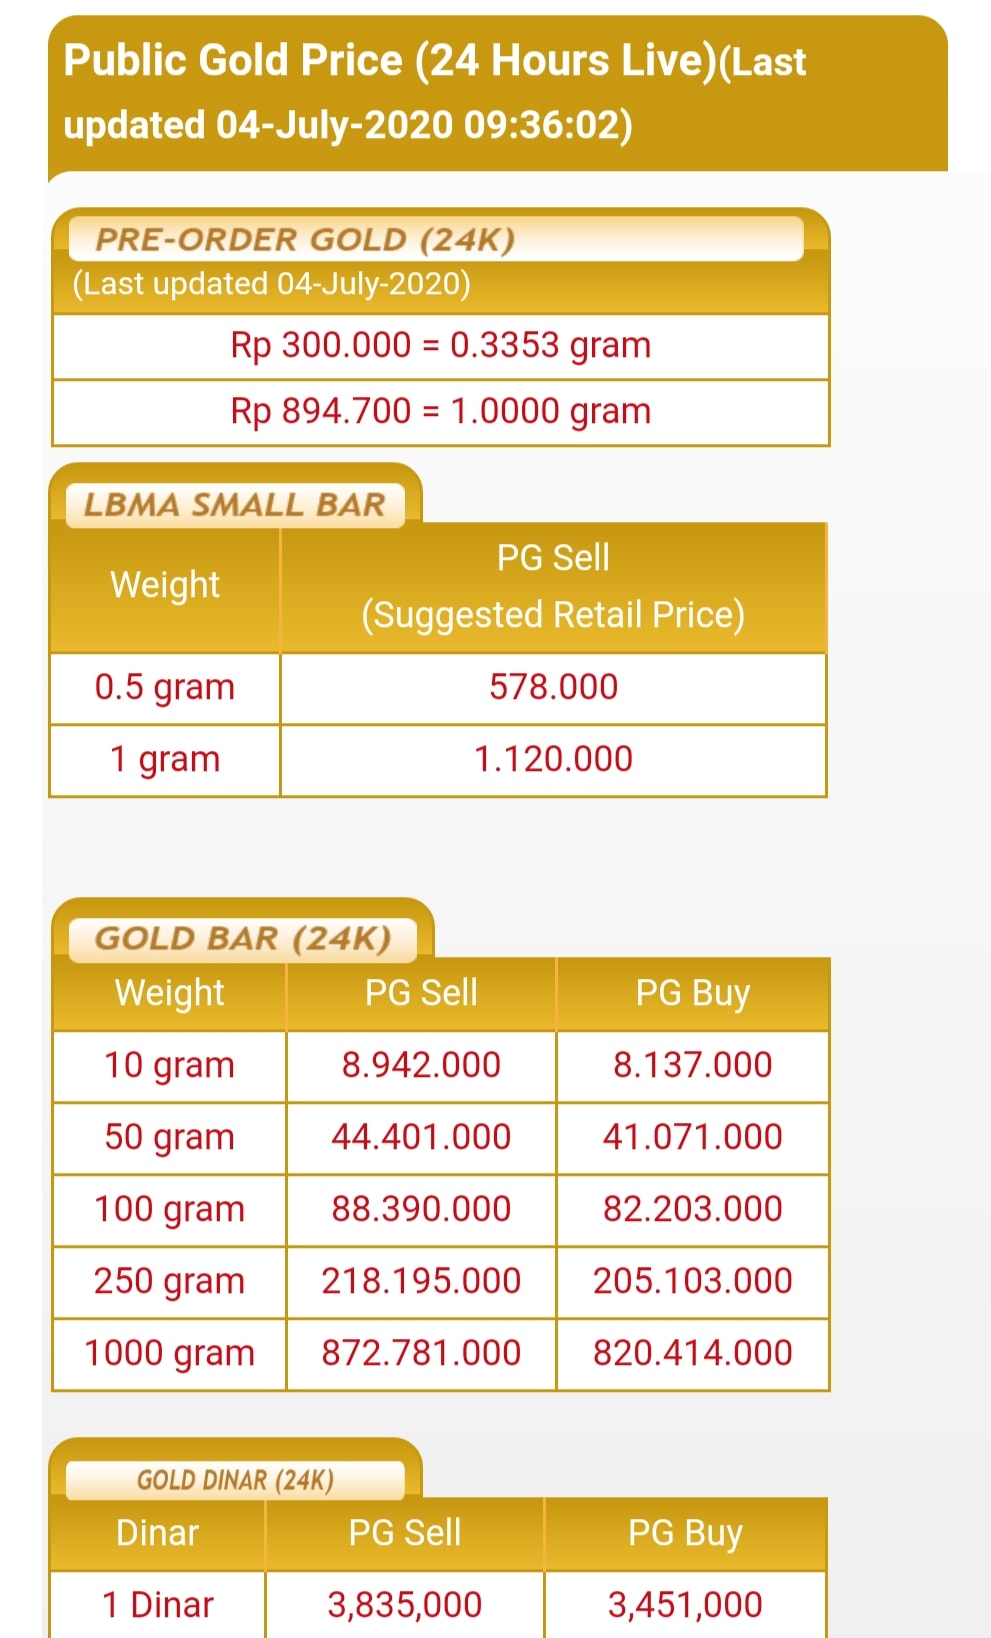This screenshot has width=991, height=1638.
Task: Select the GOLD DINAR (24K) tab label
Action: 235,1480
